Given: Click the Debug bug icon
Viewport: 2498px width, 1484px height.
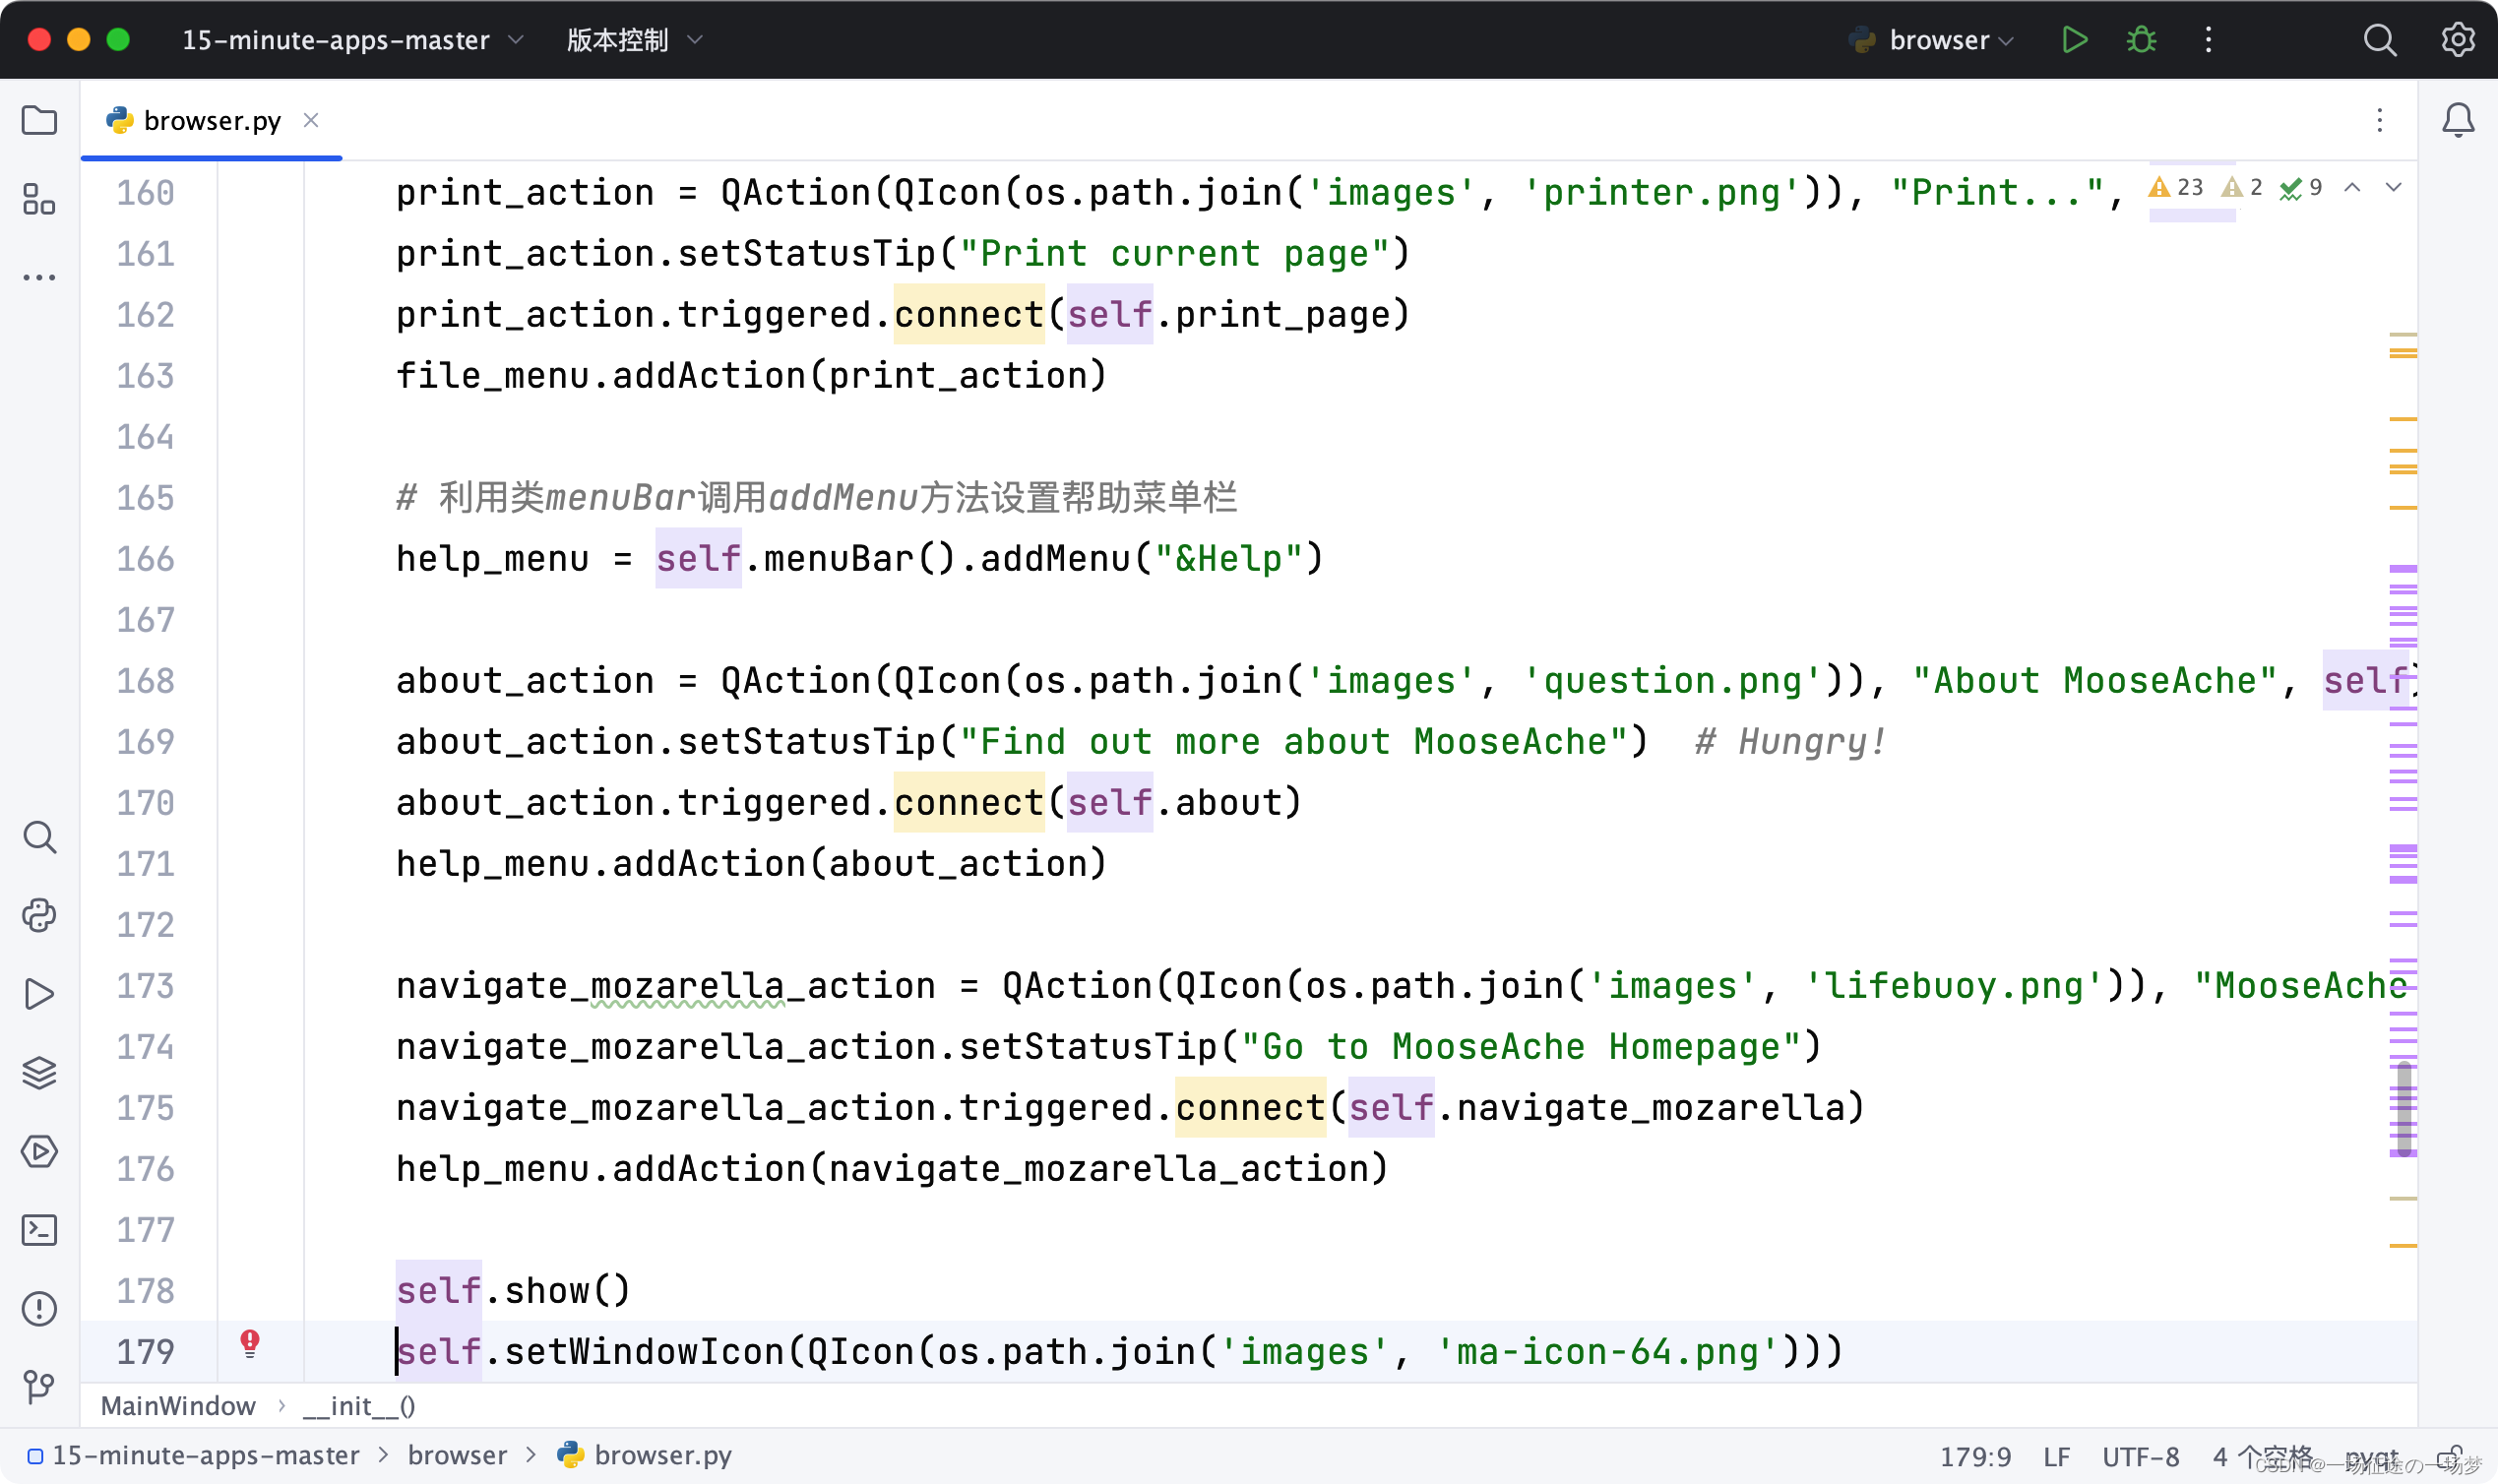Looking at the screenshot, I should [2141, 40].
